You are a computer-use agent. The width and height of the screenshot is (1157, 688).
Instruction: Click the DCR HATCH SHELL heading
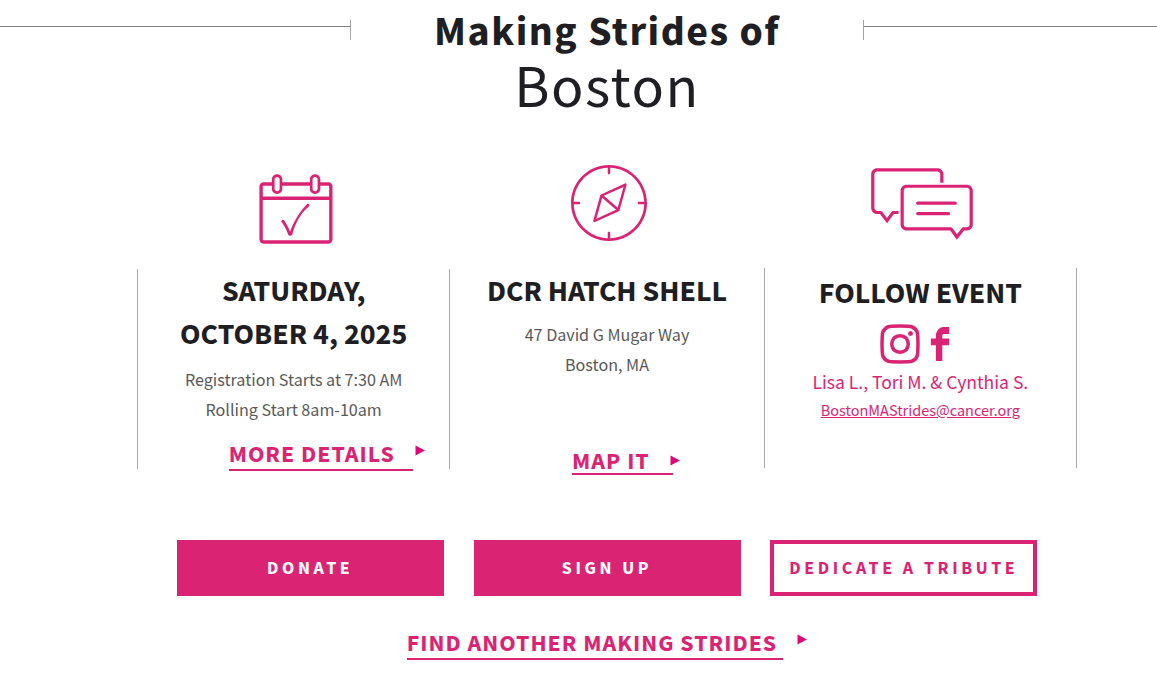tap(607, 292)
